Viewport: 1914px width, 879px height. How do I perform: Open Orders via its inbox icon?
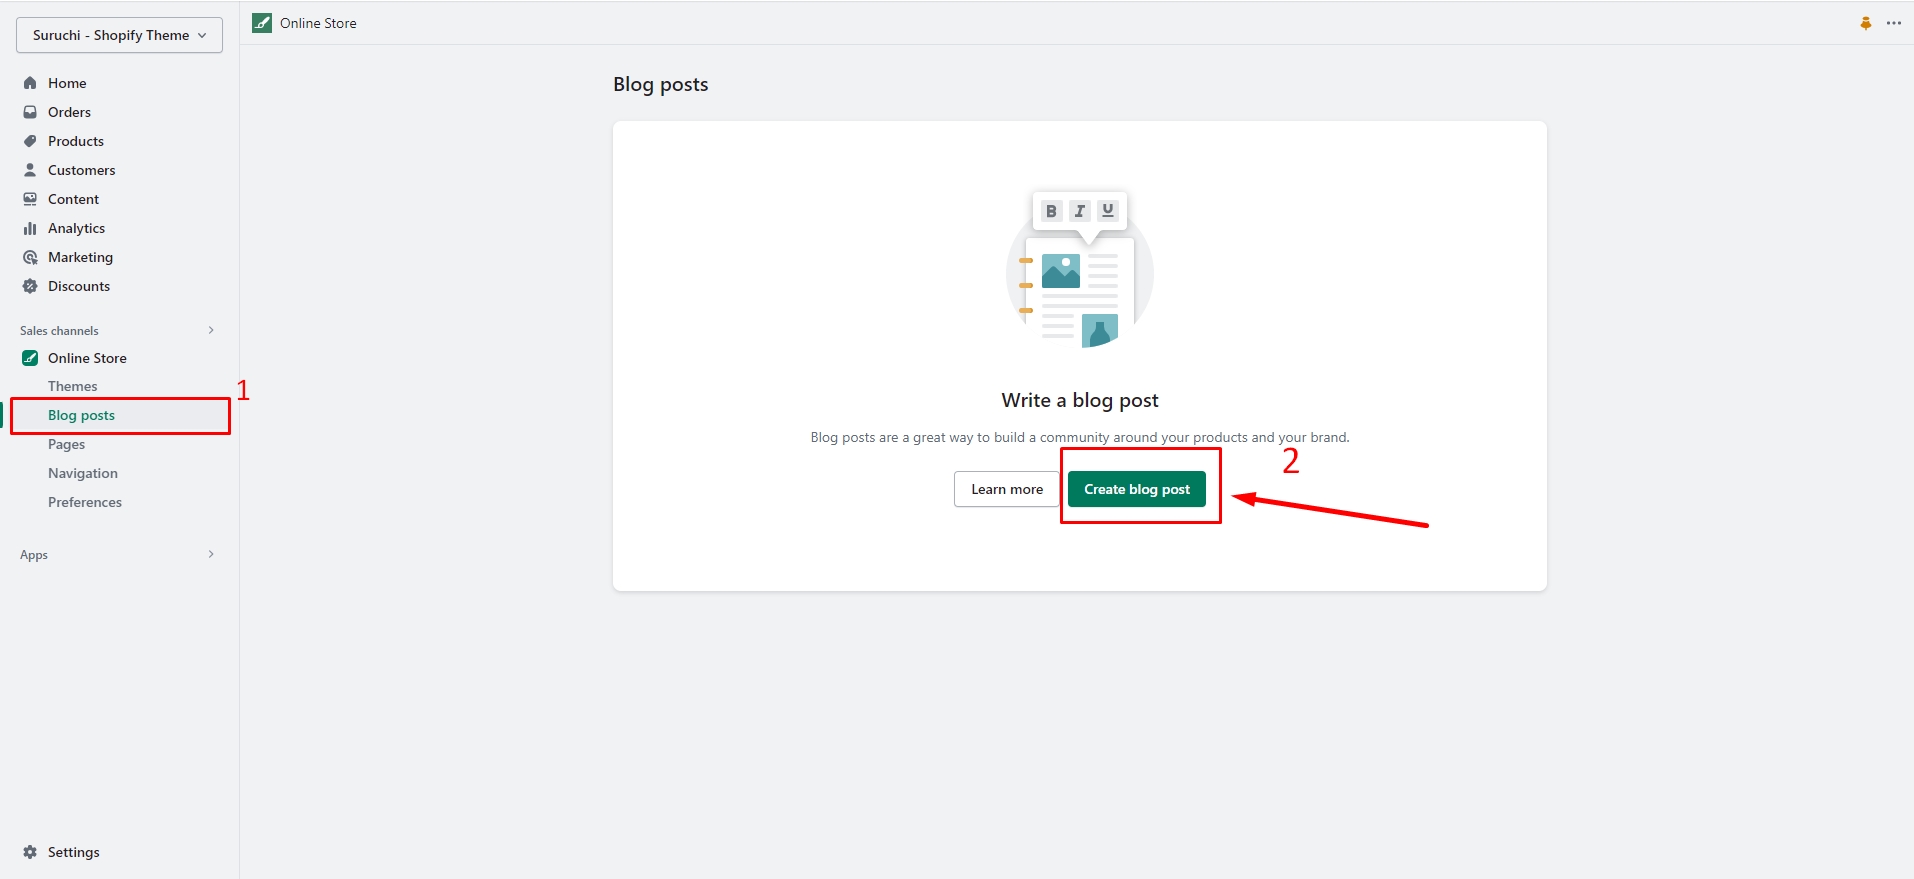[30, 112]
